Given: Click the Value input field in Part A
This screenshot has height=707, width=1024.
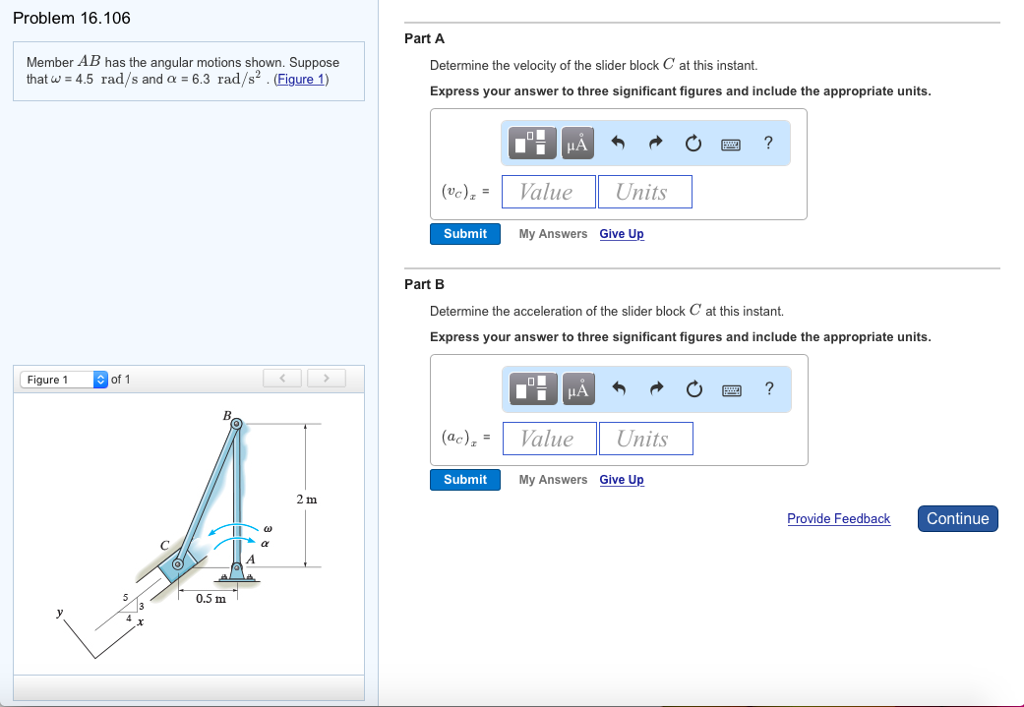Looking at the screenshot, I should tap(548, 191).
